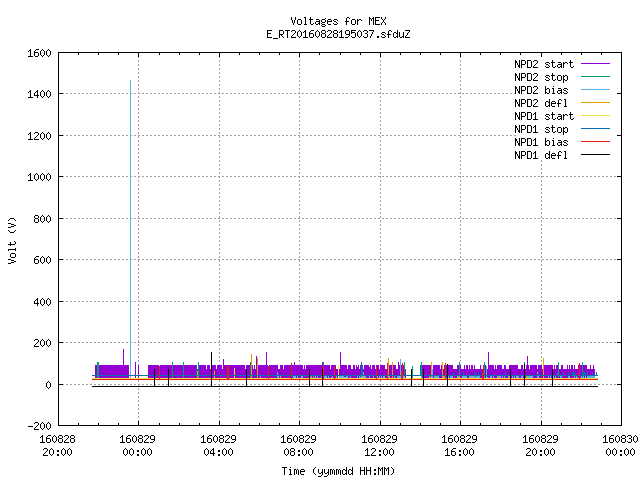
Task: Click the 'Volt (V)' y-axis title
Action: tap(12, 240)
